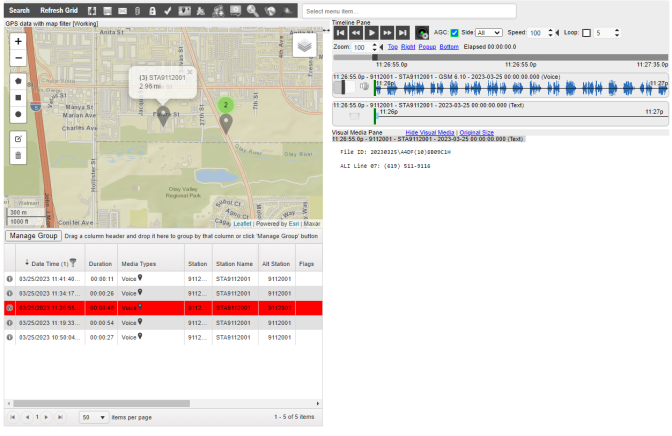
Task: Click info icon of the 11:19:33 row
Action: (x=9, y=323)
